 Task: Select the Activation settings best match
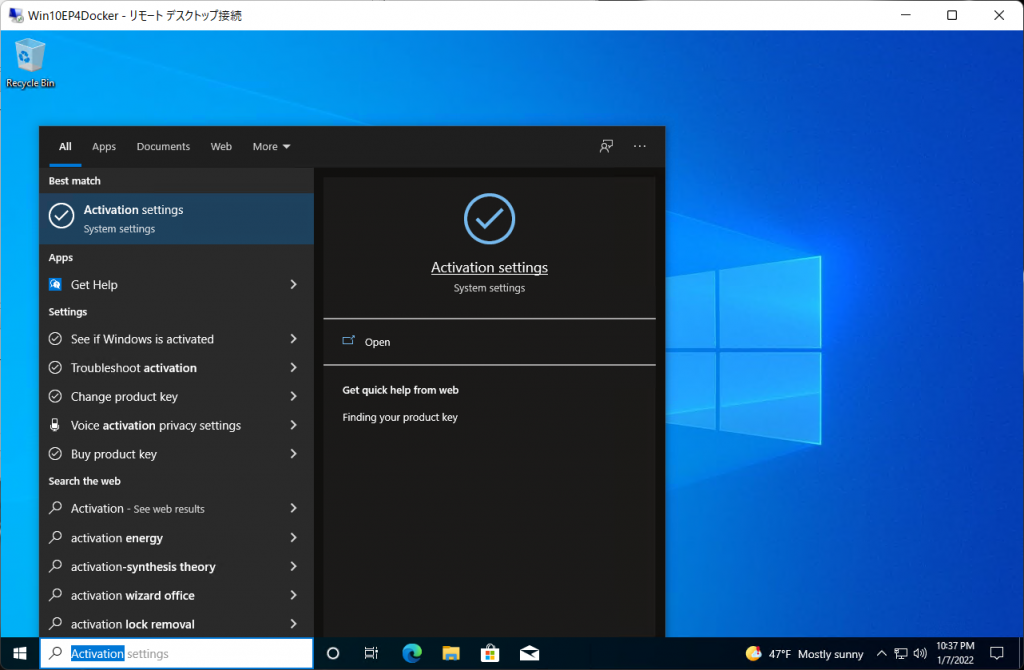(176, 219)
